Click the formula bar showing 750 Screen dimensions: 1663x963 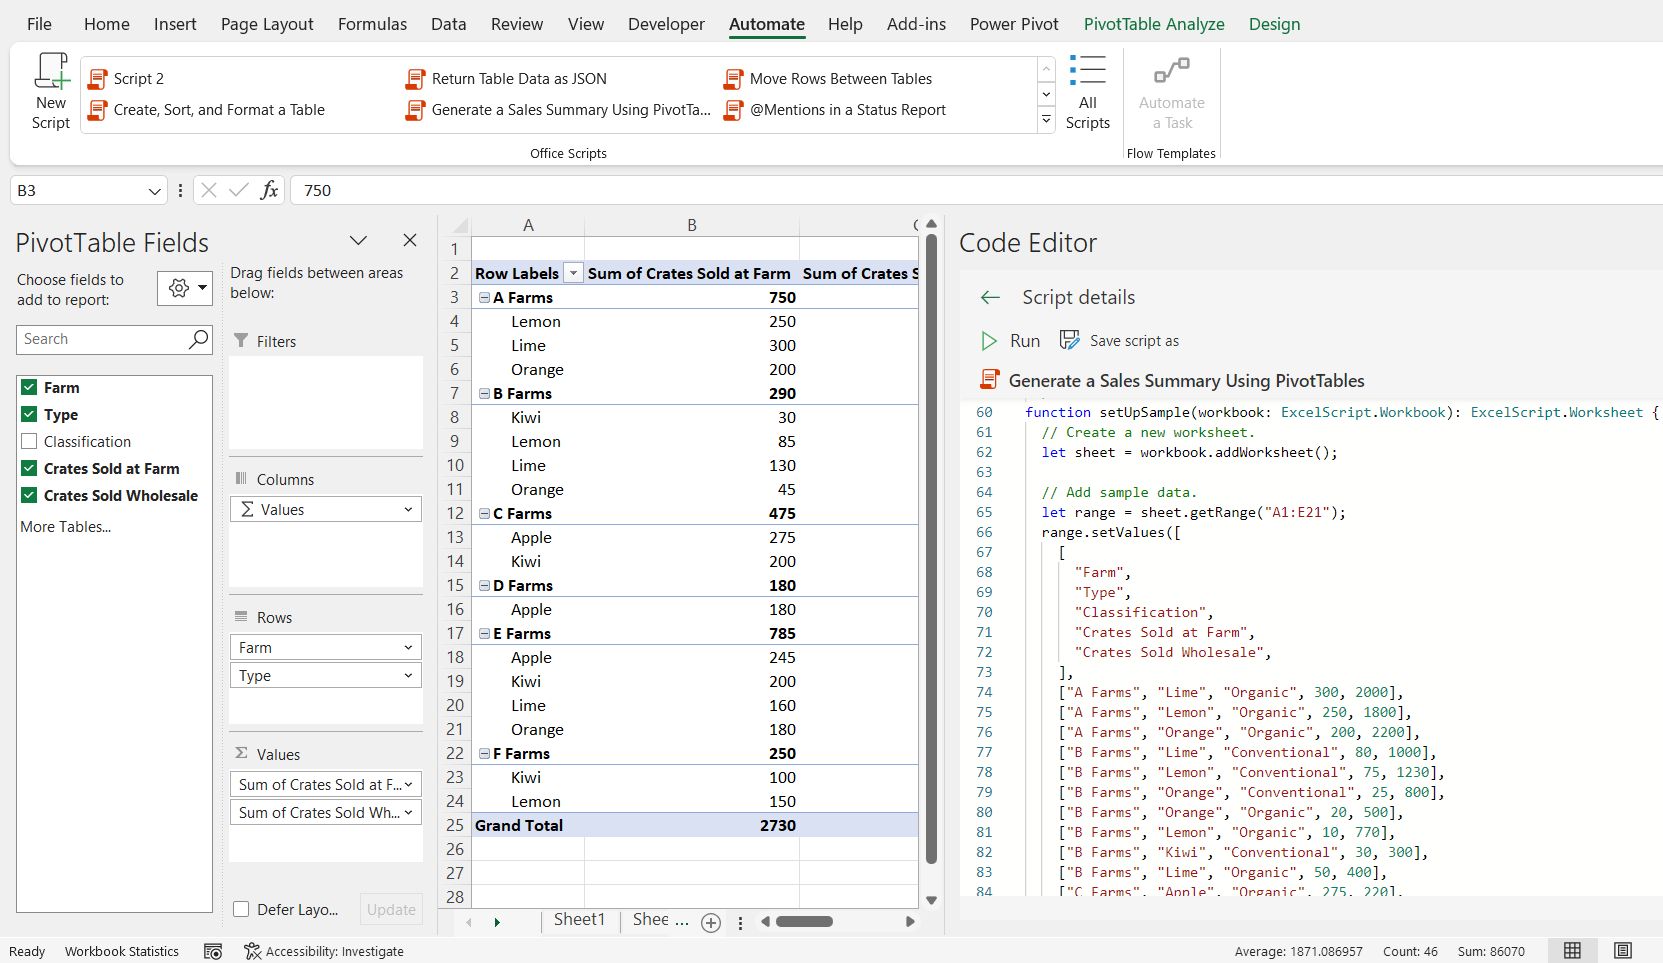coord(976,190)
